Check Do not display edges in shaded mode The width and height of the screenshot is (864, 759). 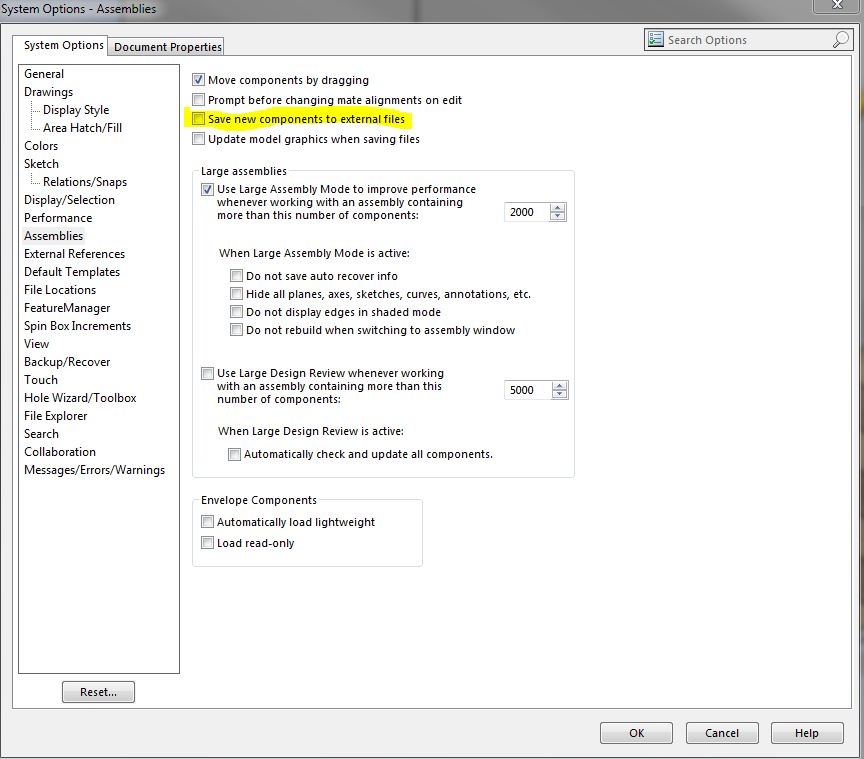pyautogui.click(x=236, y=312)
